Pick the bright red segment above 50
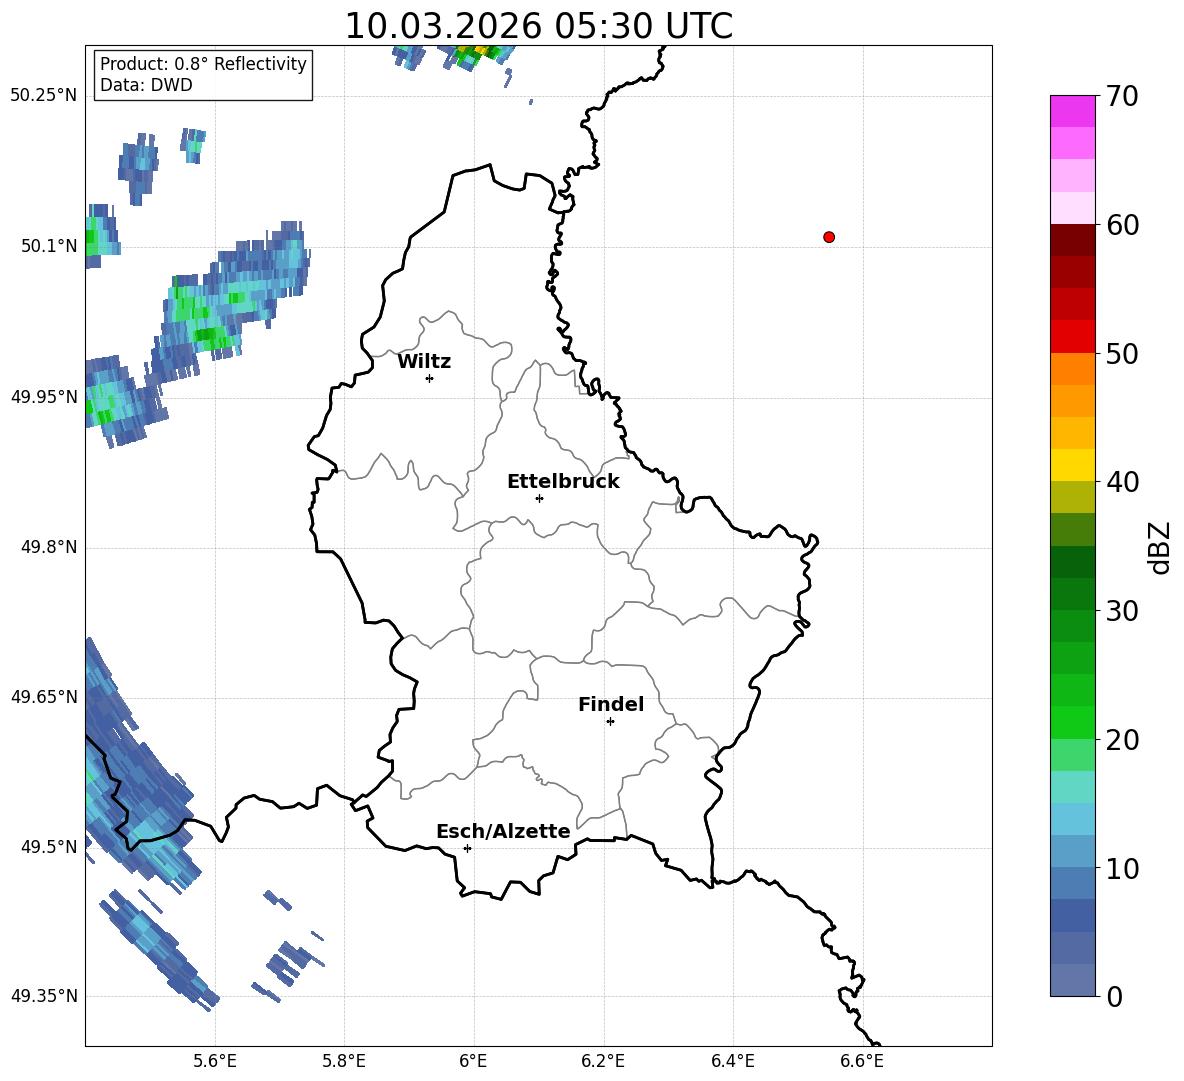Viewport: 1184px width, 1081px height. click(x=1072, y=337)
